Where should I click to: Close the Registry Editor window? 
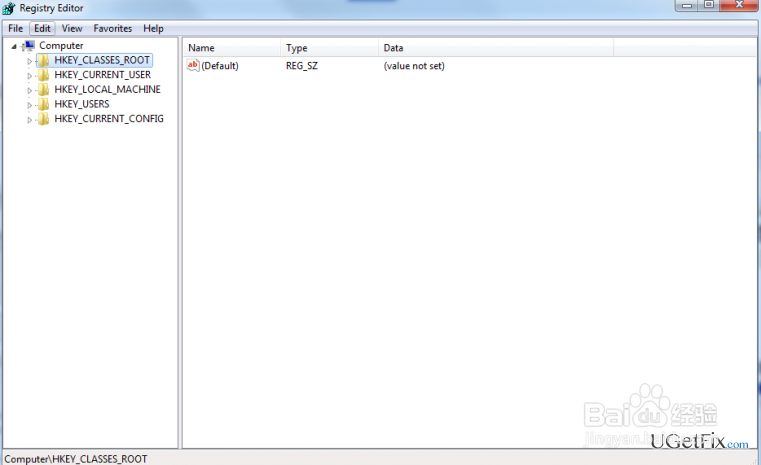pyautogui.click(x=739, y=5)
